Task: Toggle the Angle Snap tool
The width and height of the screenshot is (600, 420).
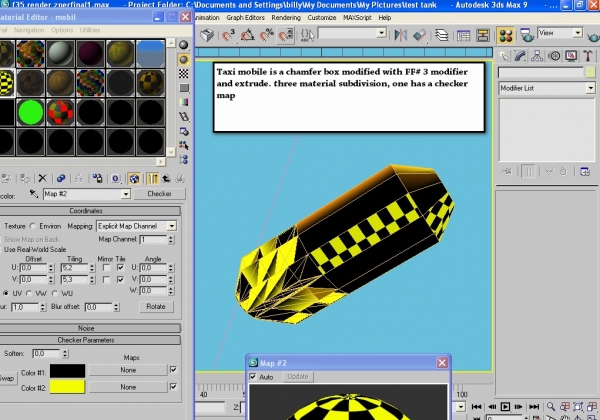Action: 247,35
